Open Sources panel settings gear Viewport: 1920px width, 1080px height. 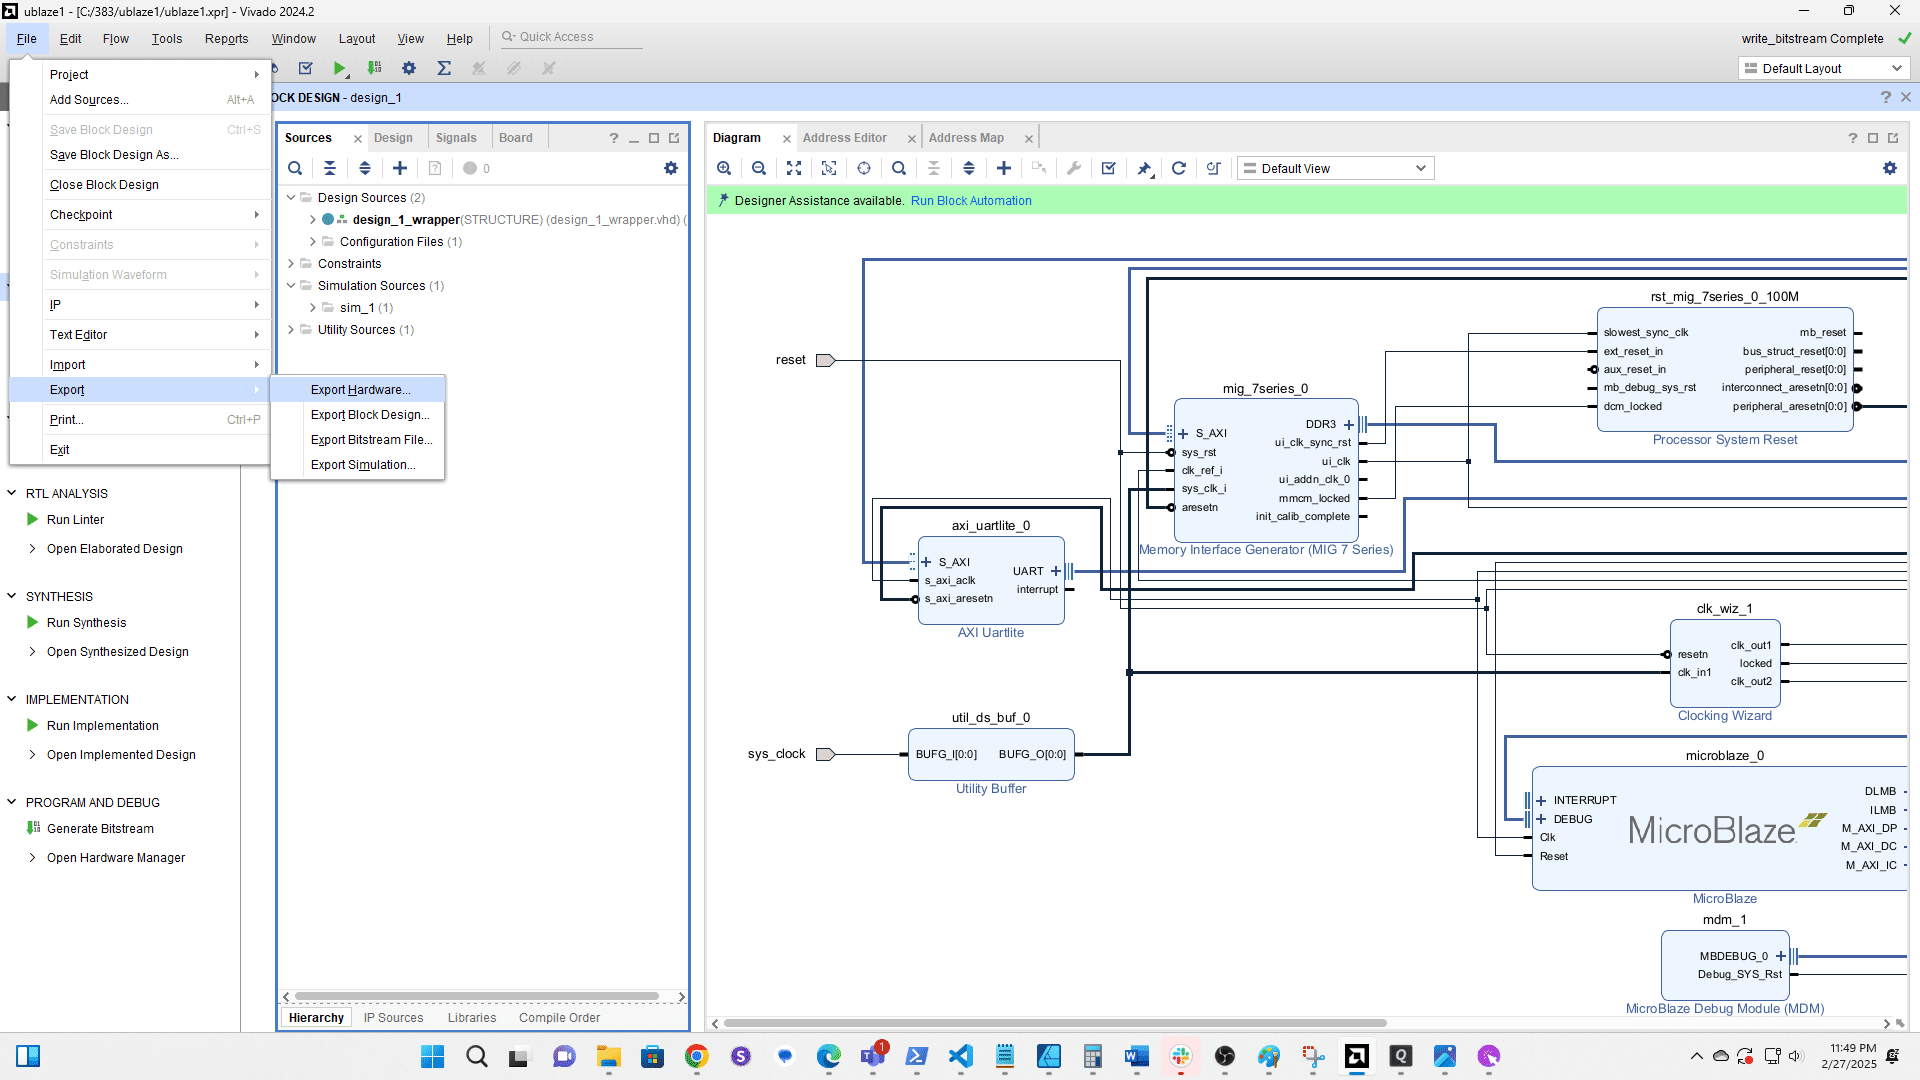click(x=671, y=168)
